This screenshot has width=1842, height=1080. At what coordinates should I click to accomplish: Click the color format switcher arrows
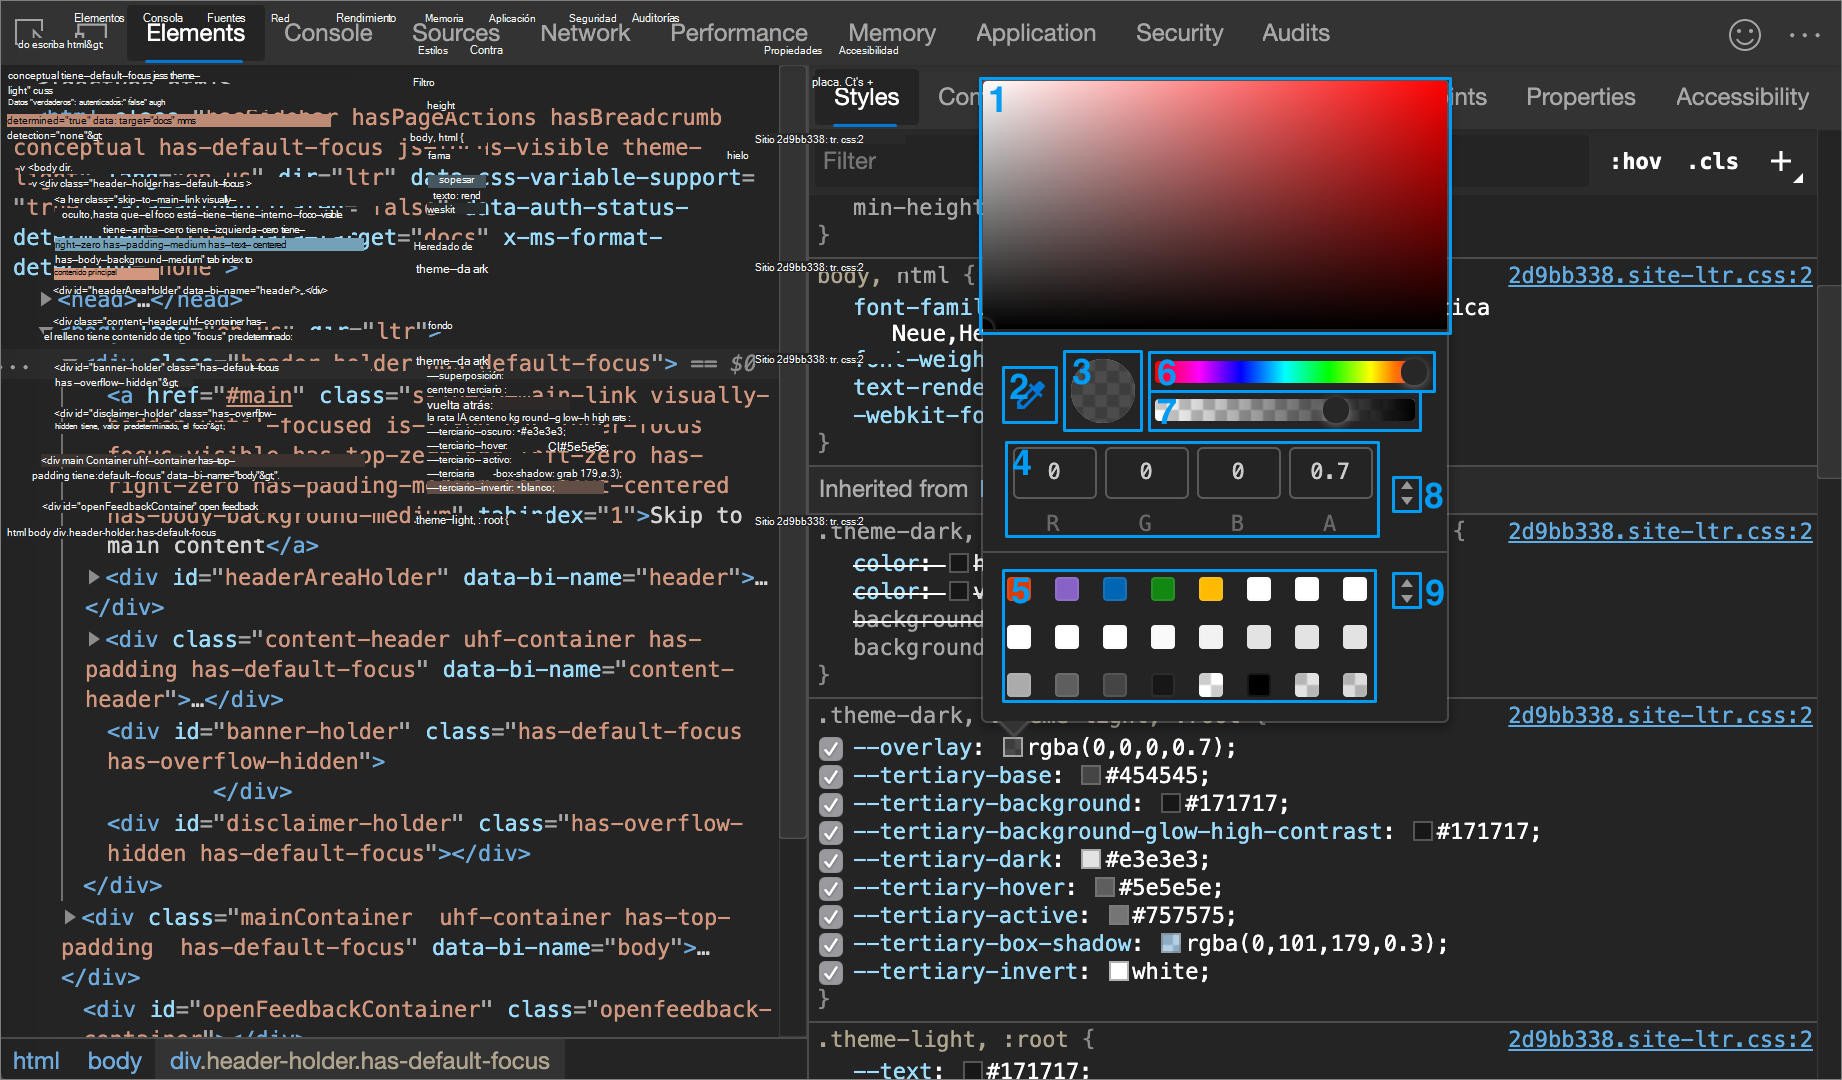point(1406,493)
